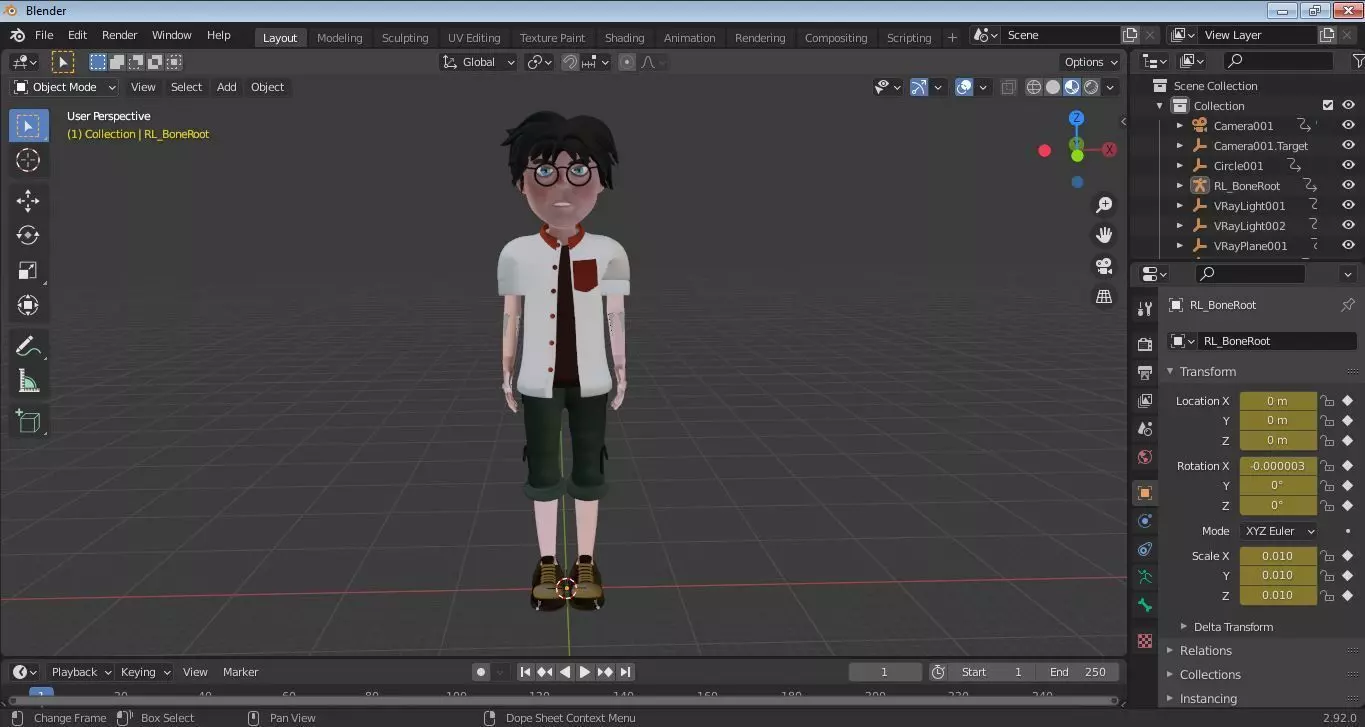Click the RL_BoneRoot object name field
This screenshot has height=727, width=1365.
point(1277,341)
